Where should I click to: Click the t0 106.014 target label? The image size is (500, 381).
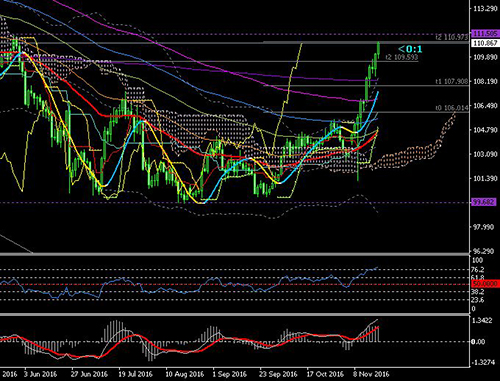(452, 108)
